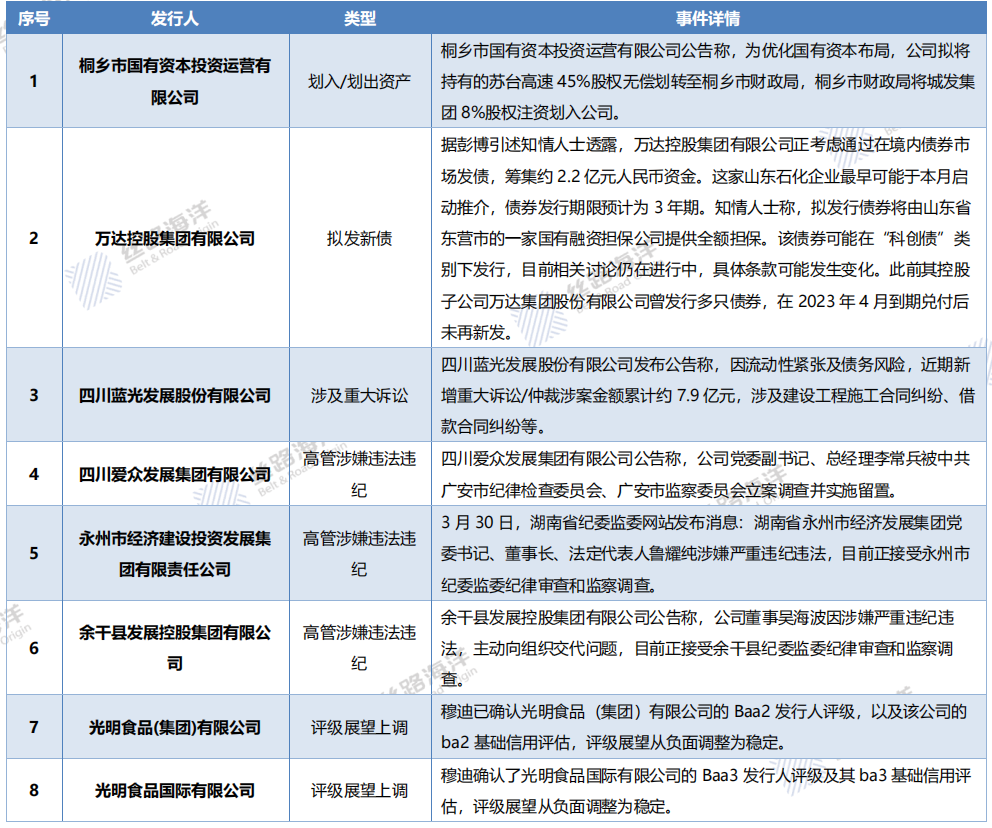Screen dimensions: 992x828
Task: Click the 涉及重大诉讼 type cell
Action: [x=359, y=394]
